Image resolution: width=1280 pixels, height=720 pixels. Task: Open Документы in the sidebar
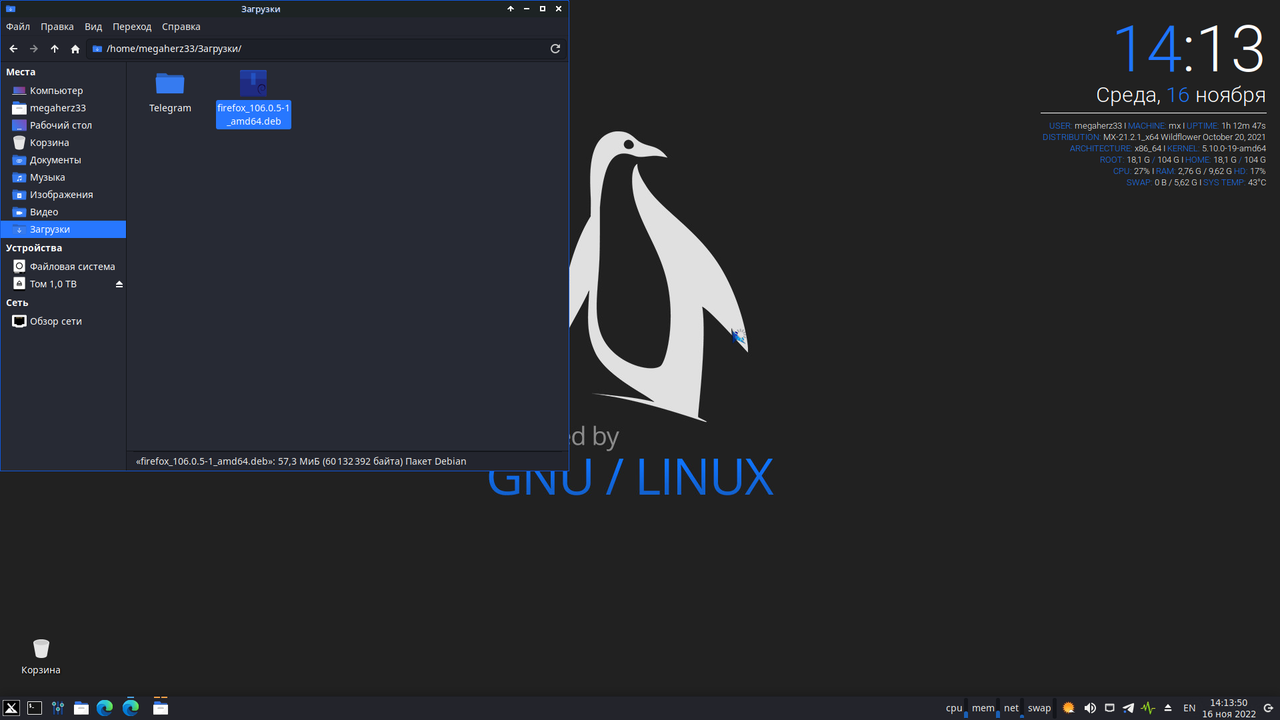click(64, 160)
